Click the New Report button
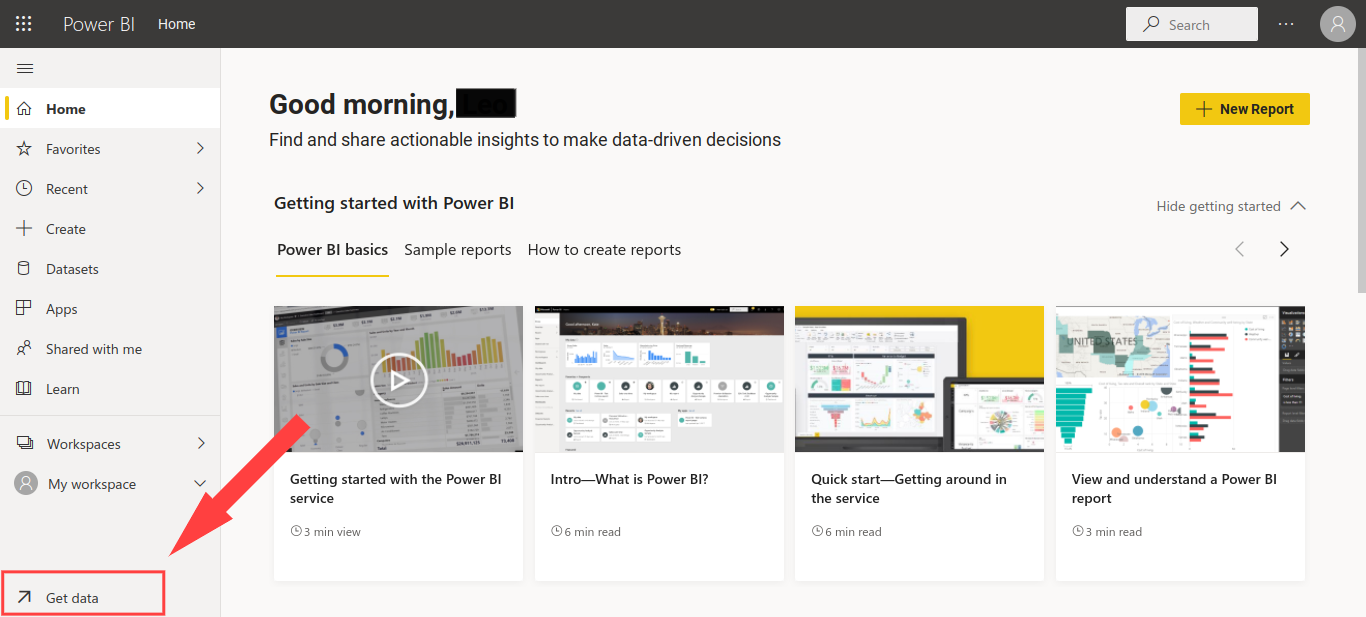This screenshot has width=1366, height=617. click(1244, 108)
